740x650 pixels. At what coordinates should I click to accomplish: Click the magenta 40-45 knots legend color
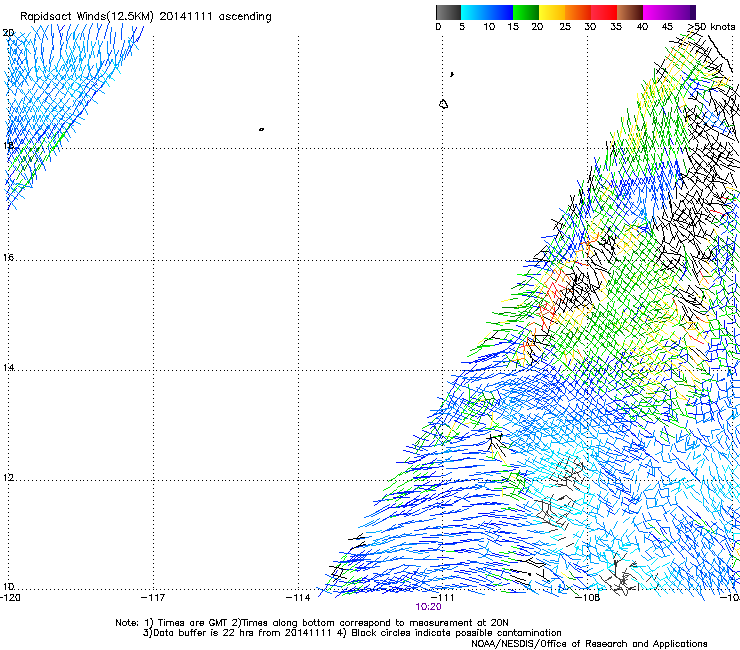pyautogui.click(x=656, y=12)
